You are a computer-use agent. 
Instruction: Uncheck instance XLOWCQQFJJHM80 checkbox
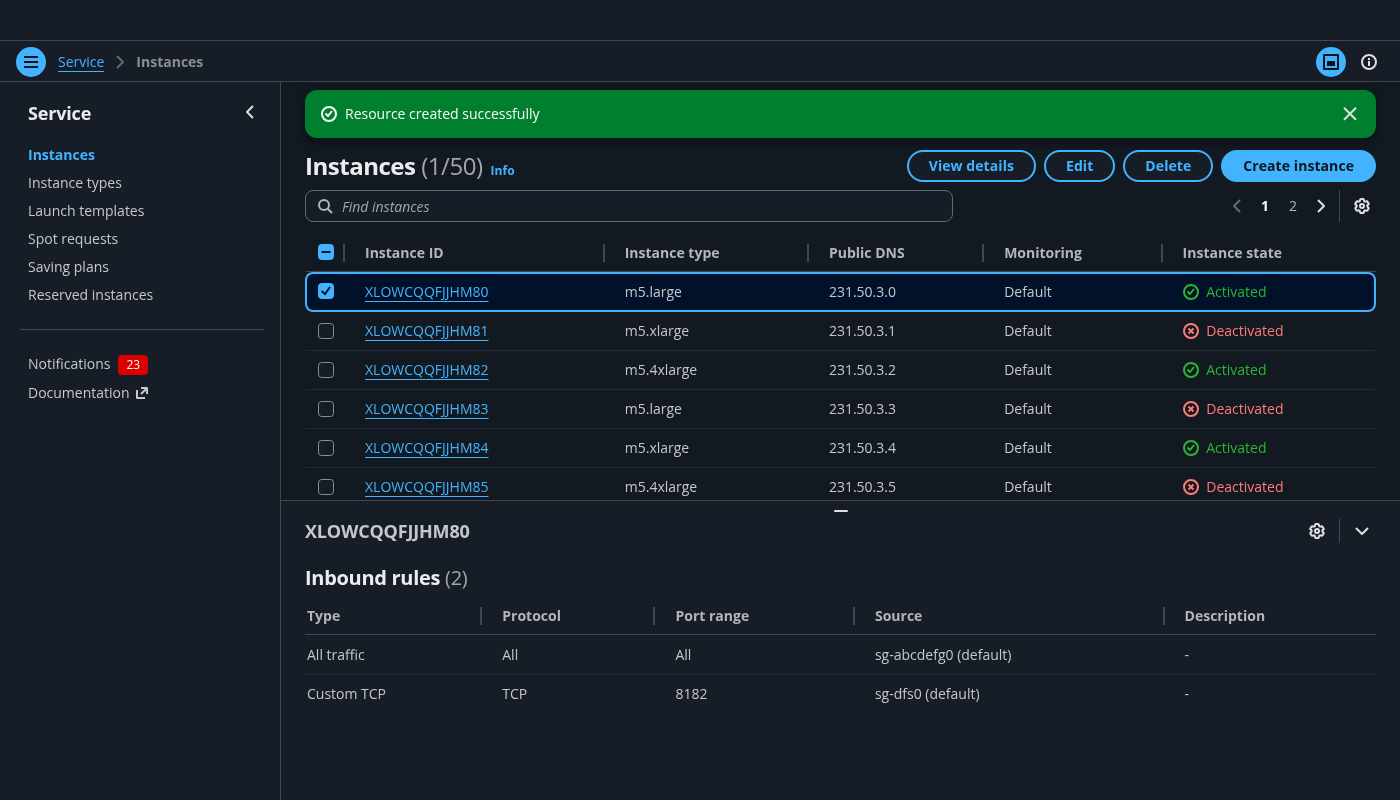point(326,291)
